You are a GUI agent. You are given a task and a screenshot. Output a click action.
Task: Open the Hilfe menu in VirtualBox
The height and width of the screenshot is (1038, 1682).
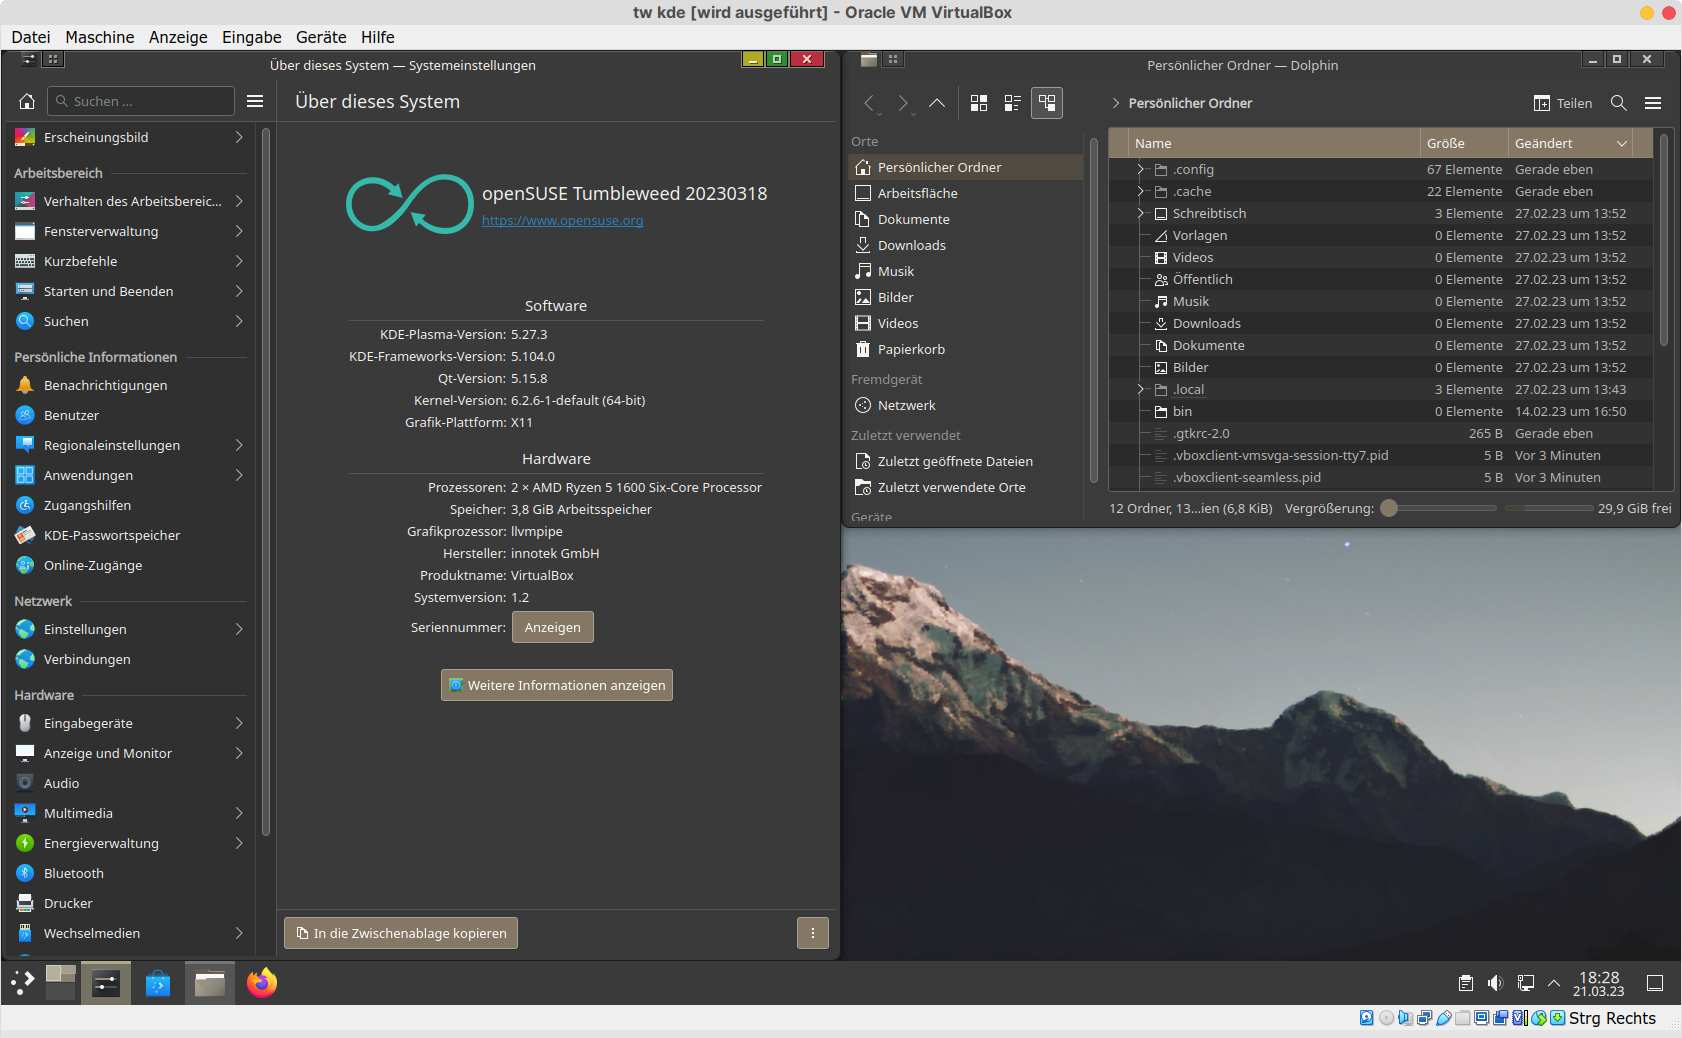(x=378, y=37)
